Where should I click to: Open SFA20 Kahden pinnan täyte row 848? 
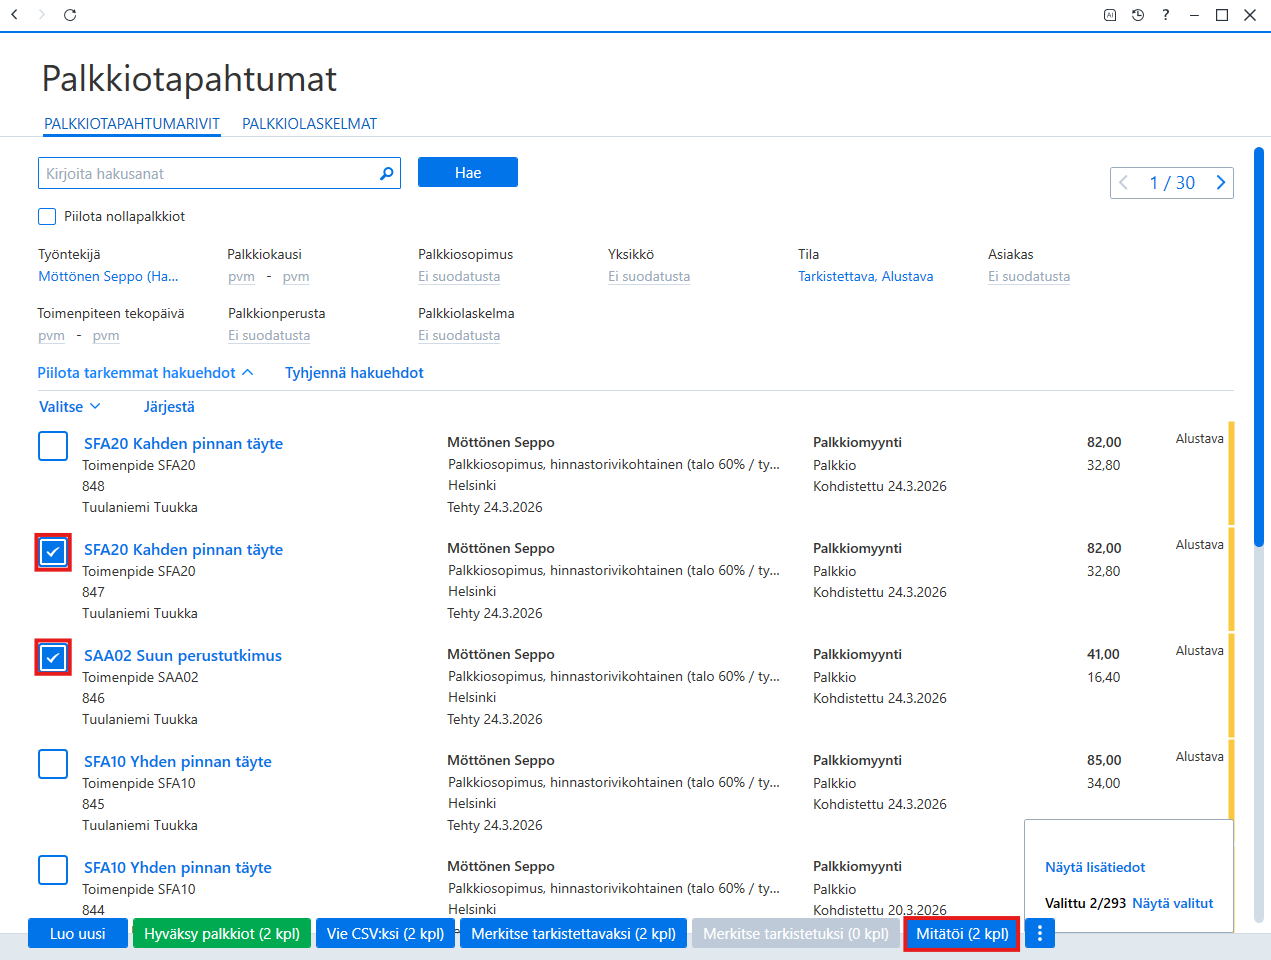coord(183,444)
